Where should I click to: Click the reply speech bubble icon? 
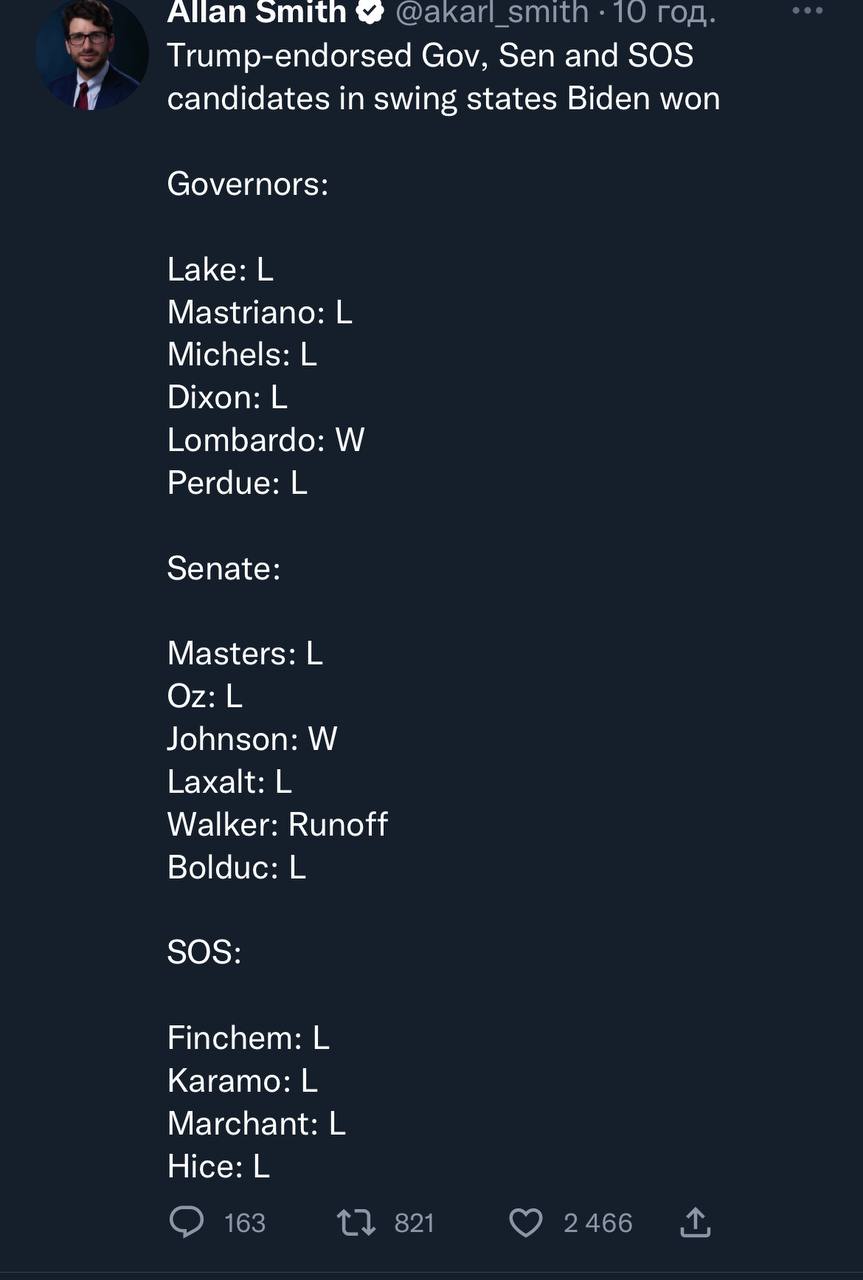click(x=187, y=1222)
